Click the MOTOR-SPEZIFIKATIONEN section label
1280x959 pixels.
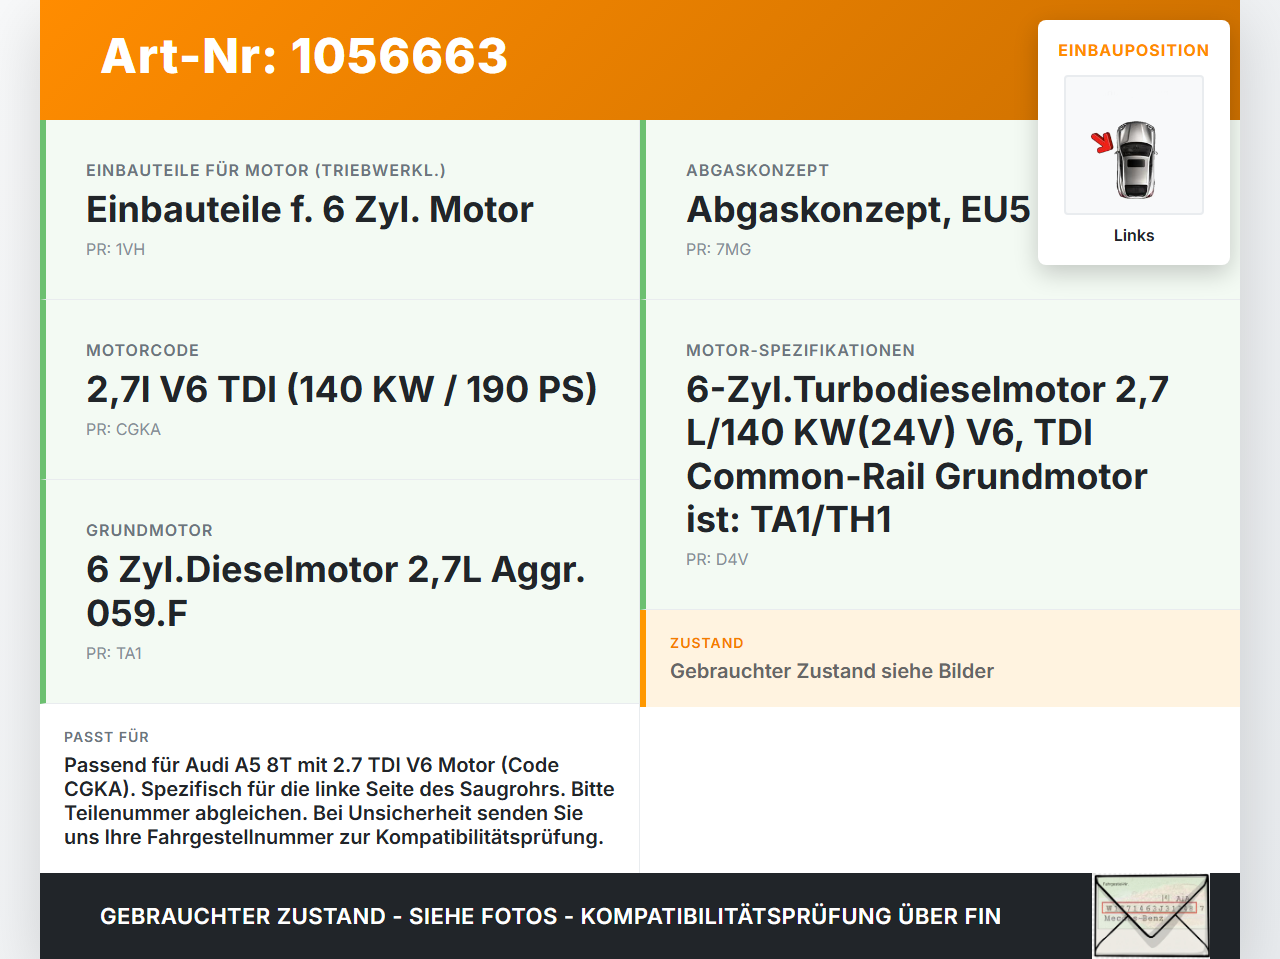800,350
